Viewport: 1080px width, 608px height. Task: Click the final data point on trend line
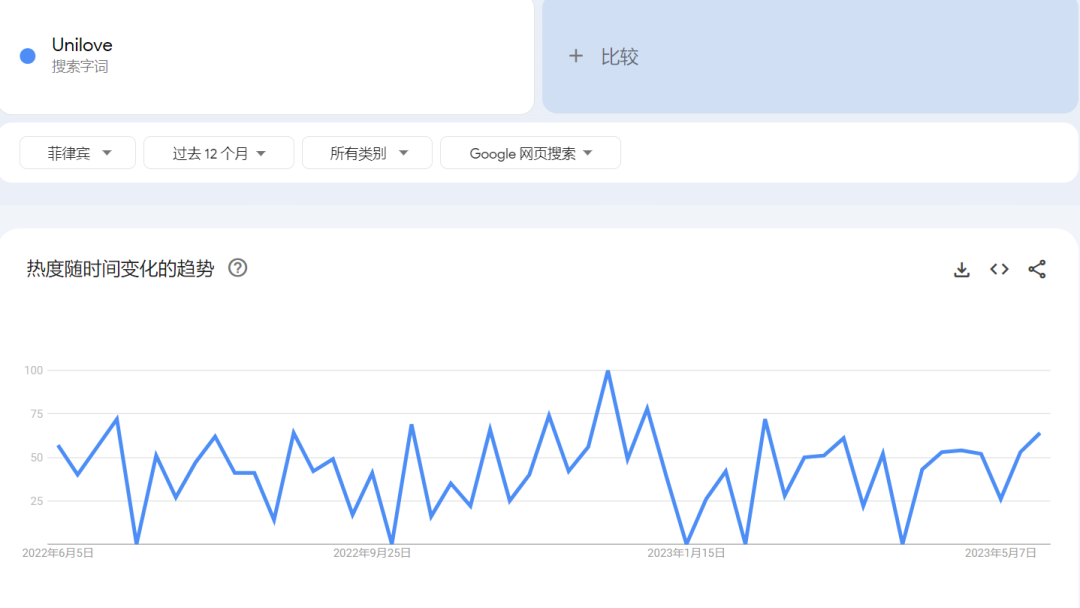[1040, 433]
